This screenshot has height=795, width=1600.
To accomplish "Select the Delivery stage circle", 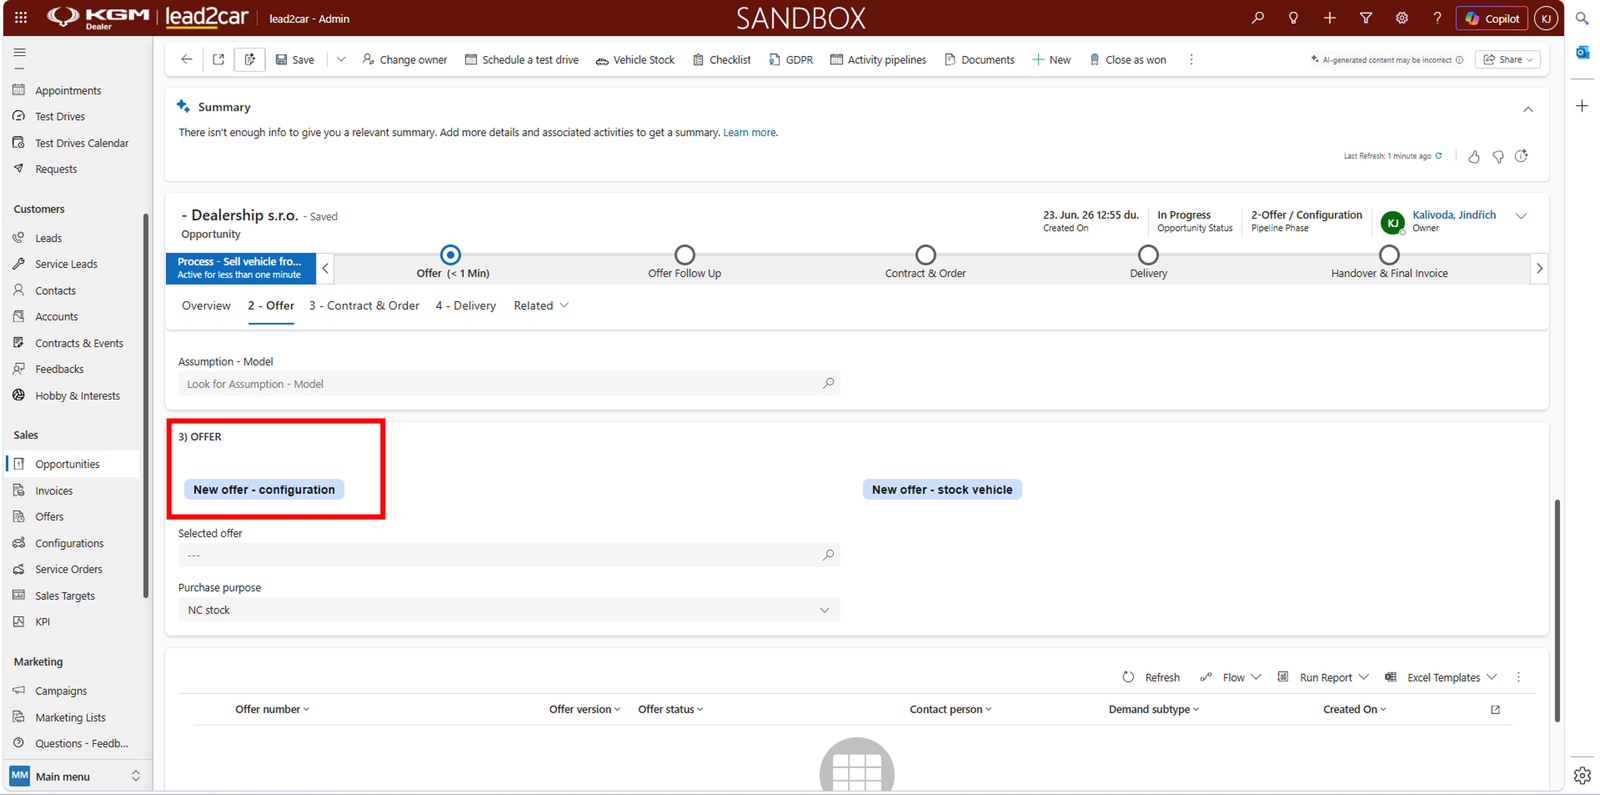I will (1148, 255).
